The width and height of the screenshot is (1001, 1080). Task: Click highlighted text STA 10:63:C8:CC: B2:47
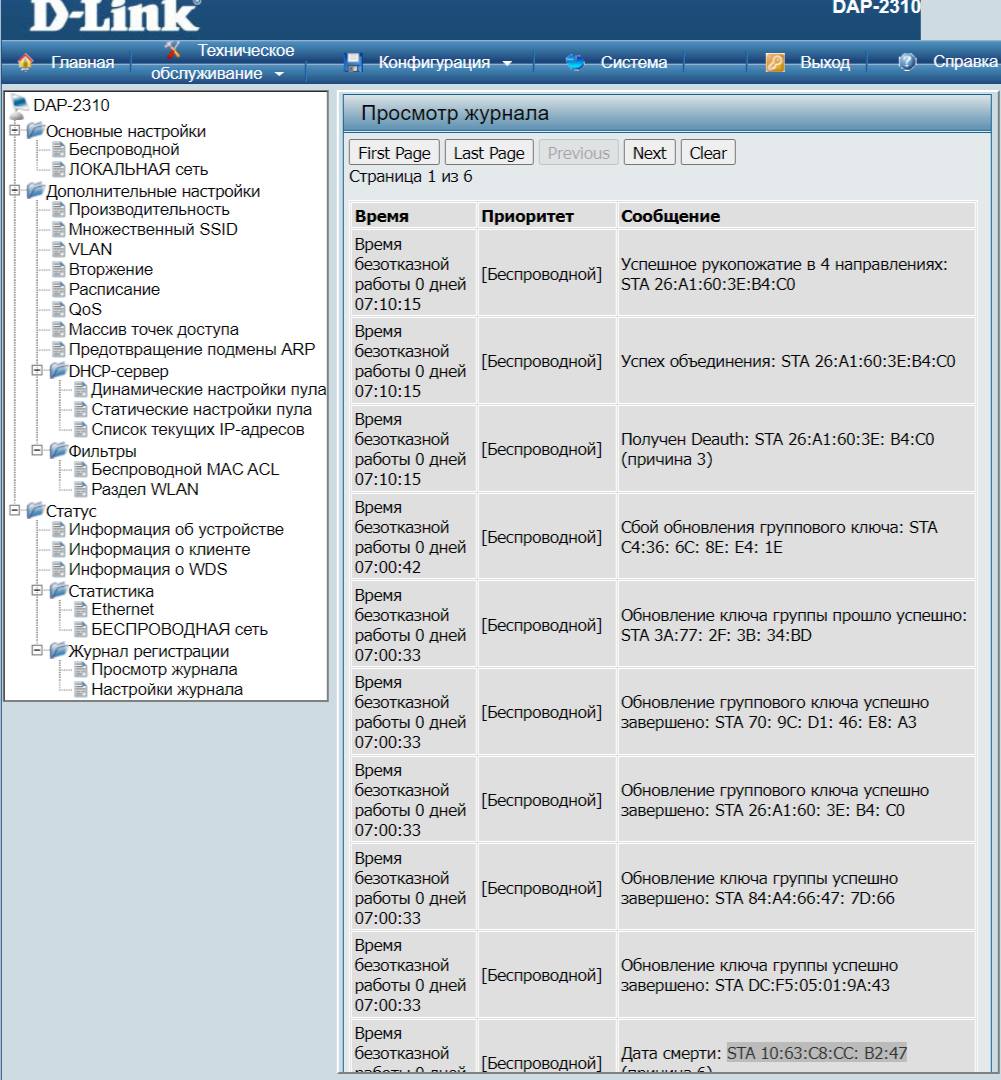click(817, 1053)
